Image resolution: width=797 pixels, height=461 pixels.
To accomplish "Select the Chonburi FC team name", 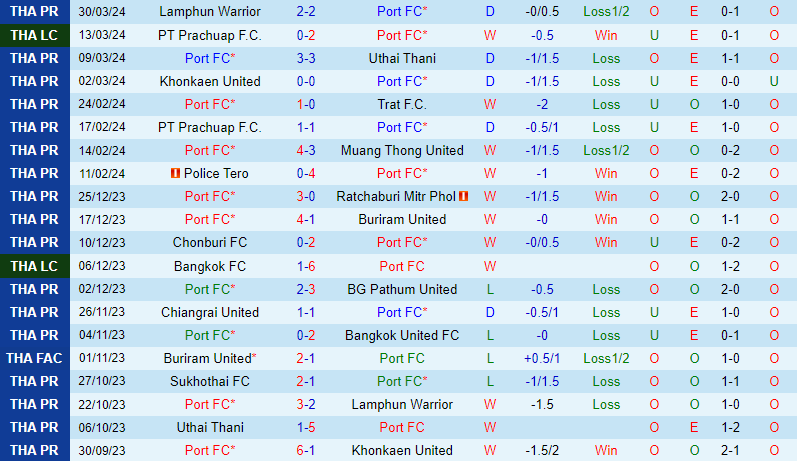I will click(210, 243).
